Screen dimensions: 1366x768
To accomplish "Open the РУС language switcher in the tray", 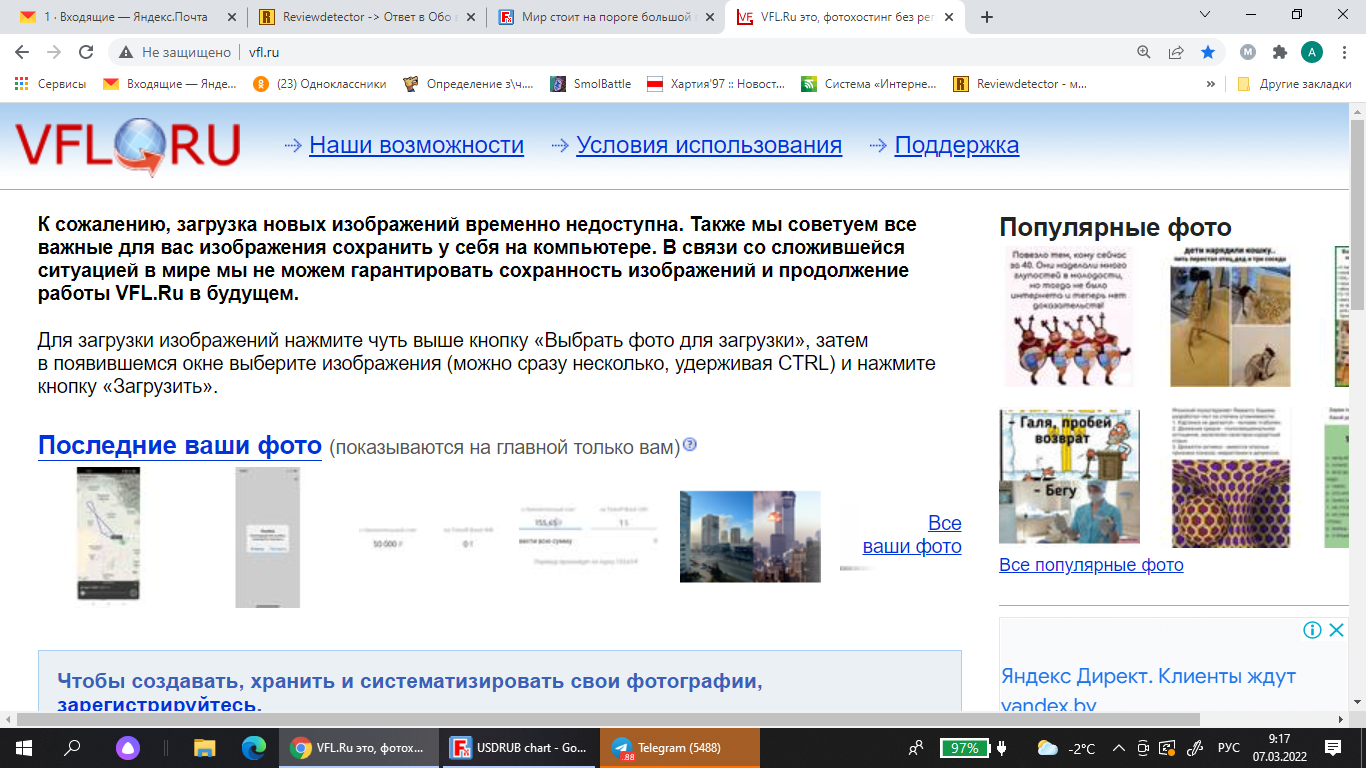I will tap(1228, 748).
